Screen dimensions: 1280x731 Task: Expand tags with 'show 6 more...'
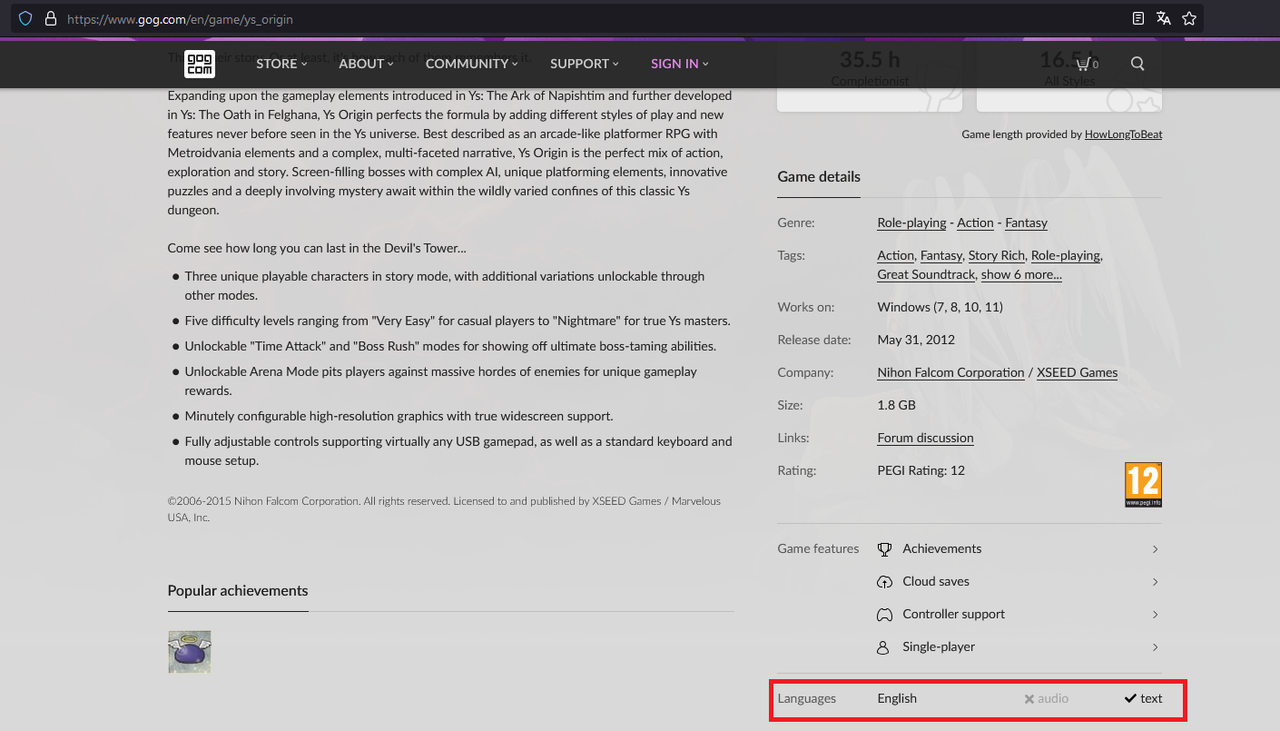(x=1021, y=274)
